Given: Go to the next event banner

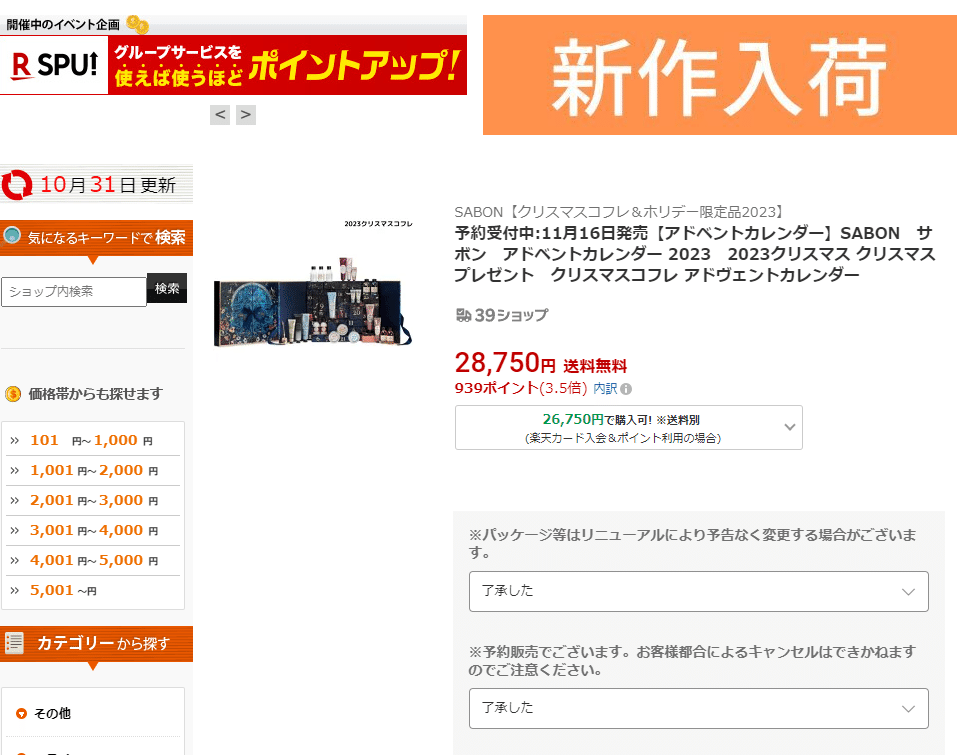Looking at the screenshot, I should click(x=246, y=115).
